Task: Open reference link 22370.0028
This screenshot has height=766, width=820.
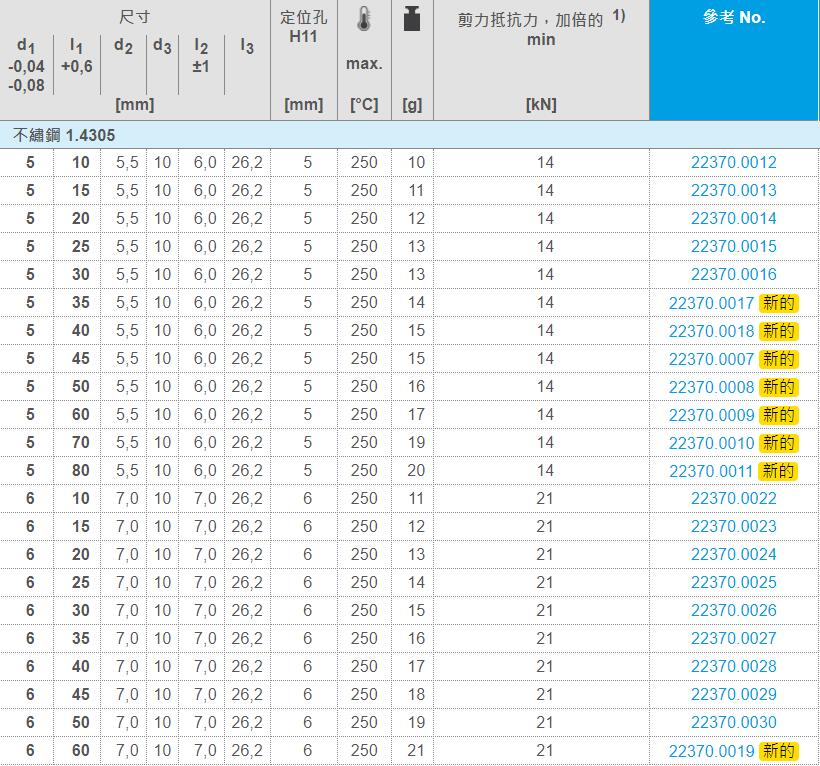Action: tap(733, 667)
